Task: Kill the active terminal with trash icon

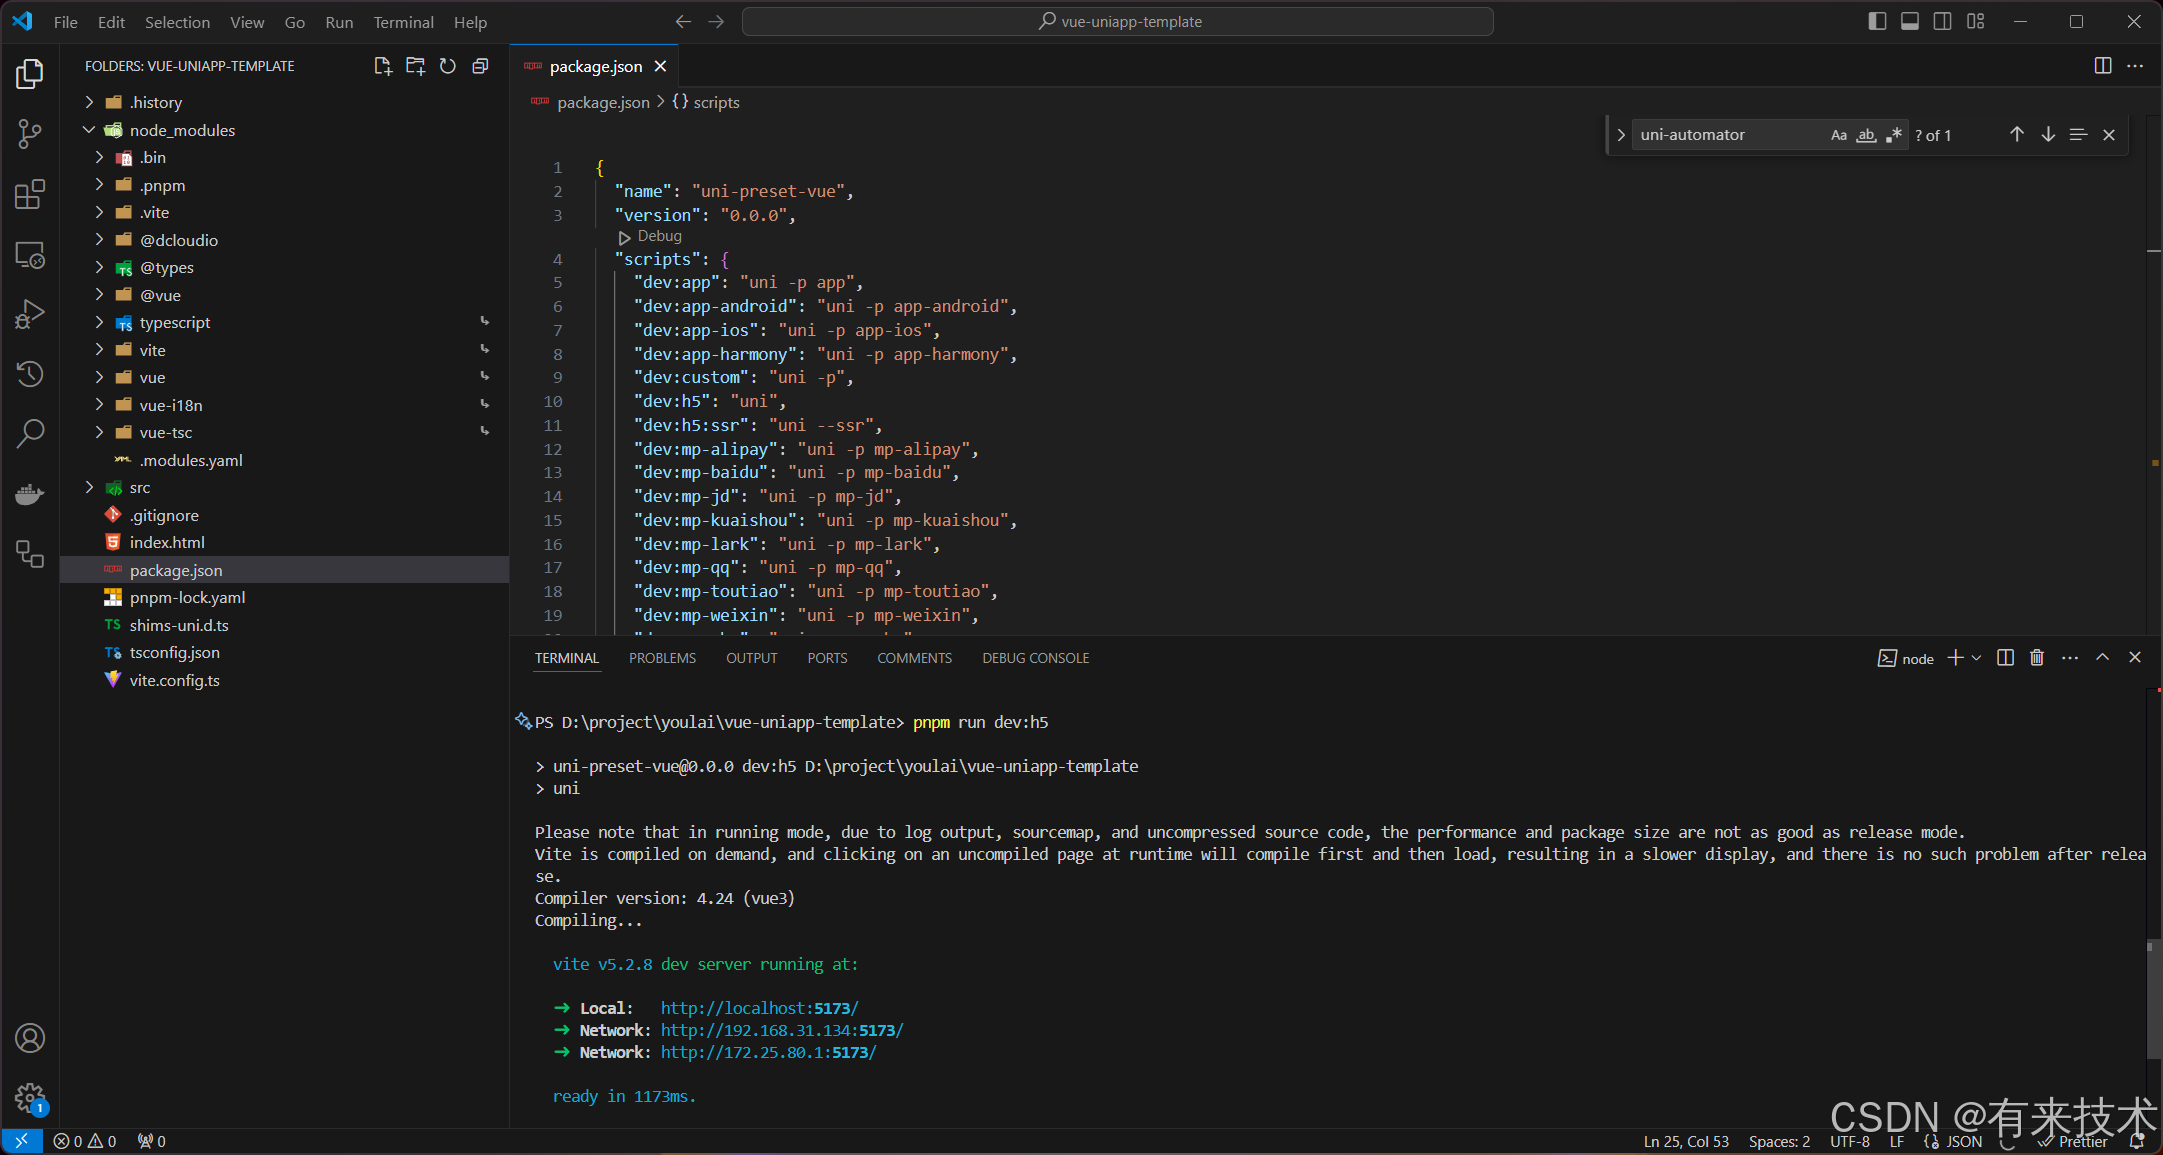Action: 2037,658
